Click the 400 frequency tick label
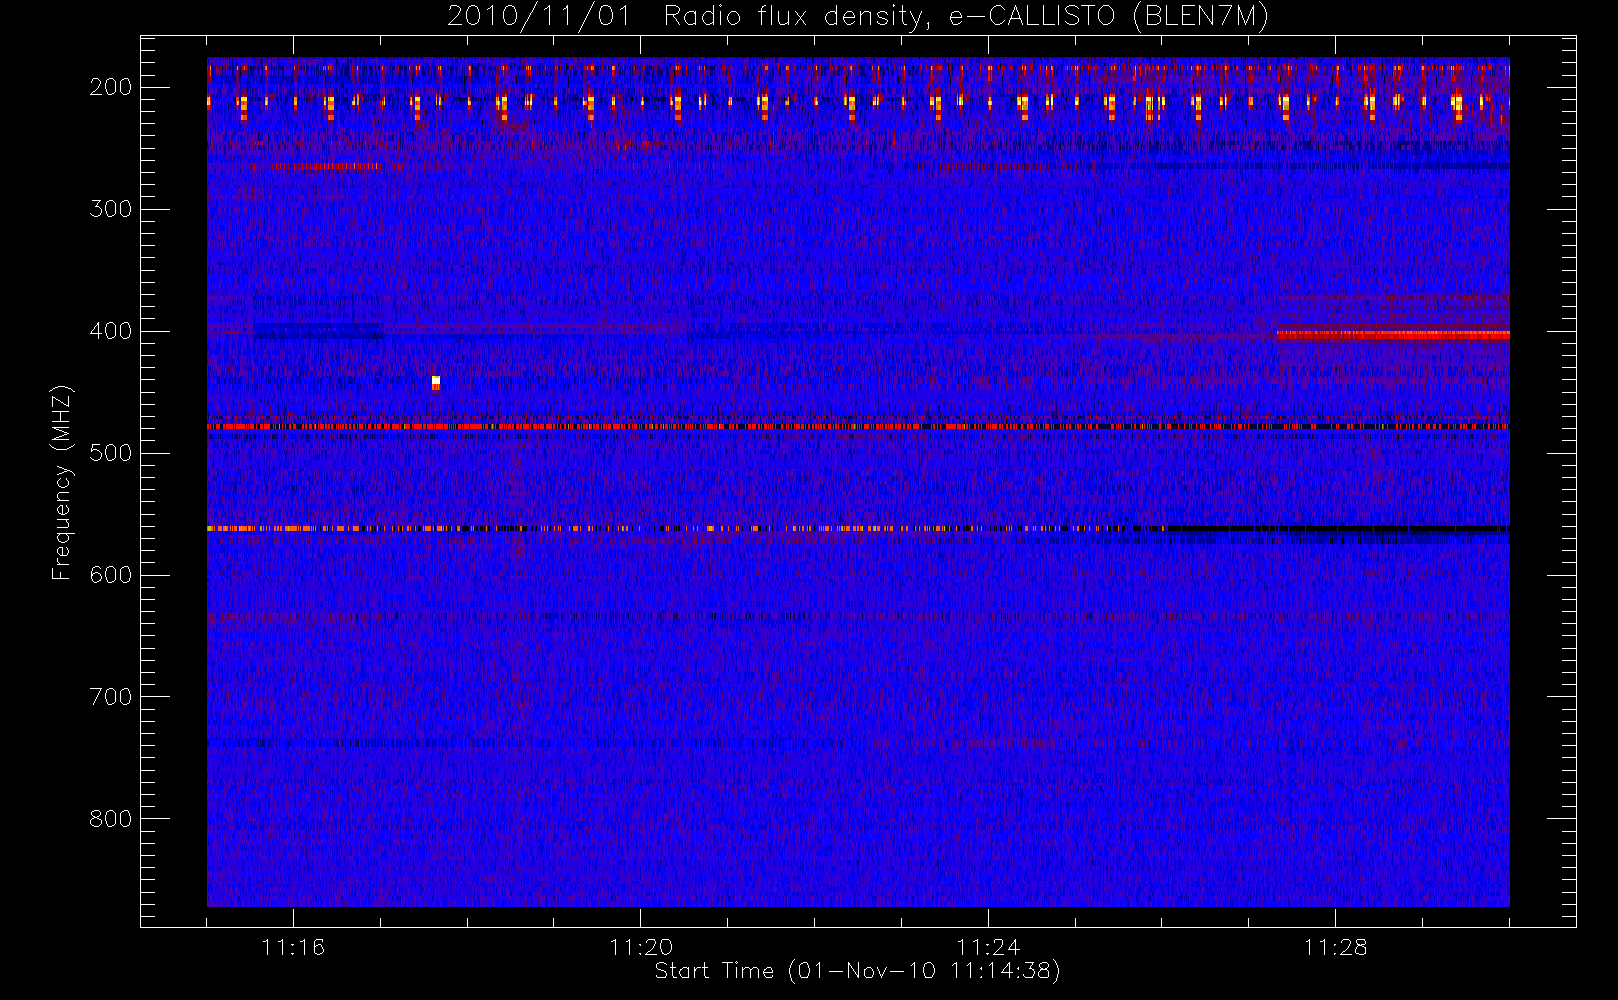This screenshot has width=1618, height=1000. (x=111, y=331)
